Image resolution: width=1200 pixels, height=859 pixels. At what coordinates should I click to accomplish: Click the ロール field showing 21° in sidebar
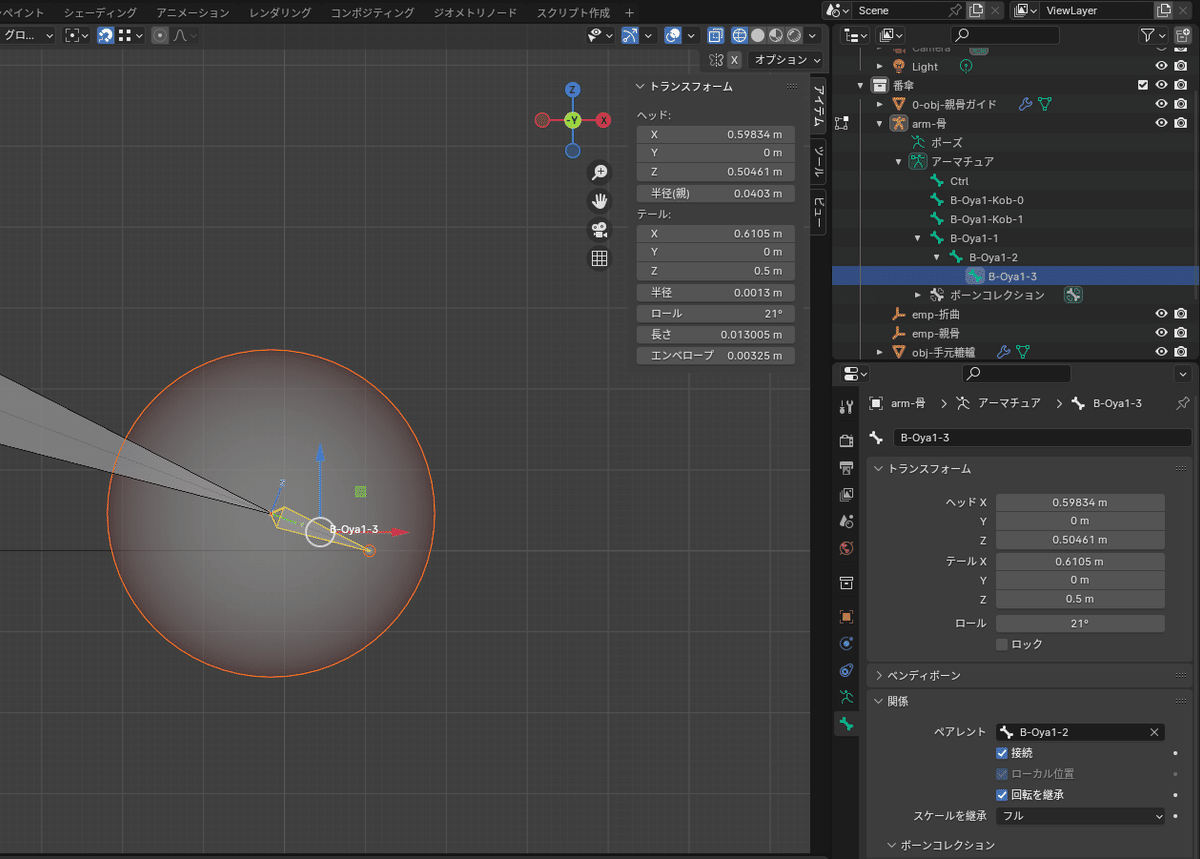(x=715, y=313)
